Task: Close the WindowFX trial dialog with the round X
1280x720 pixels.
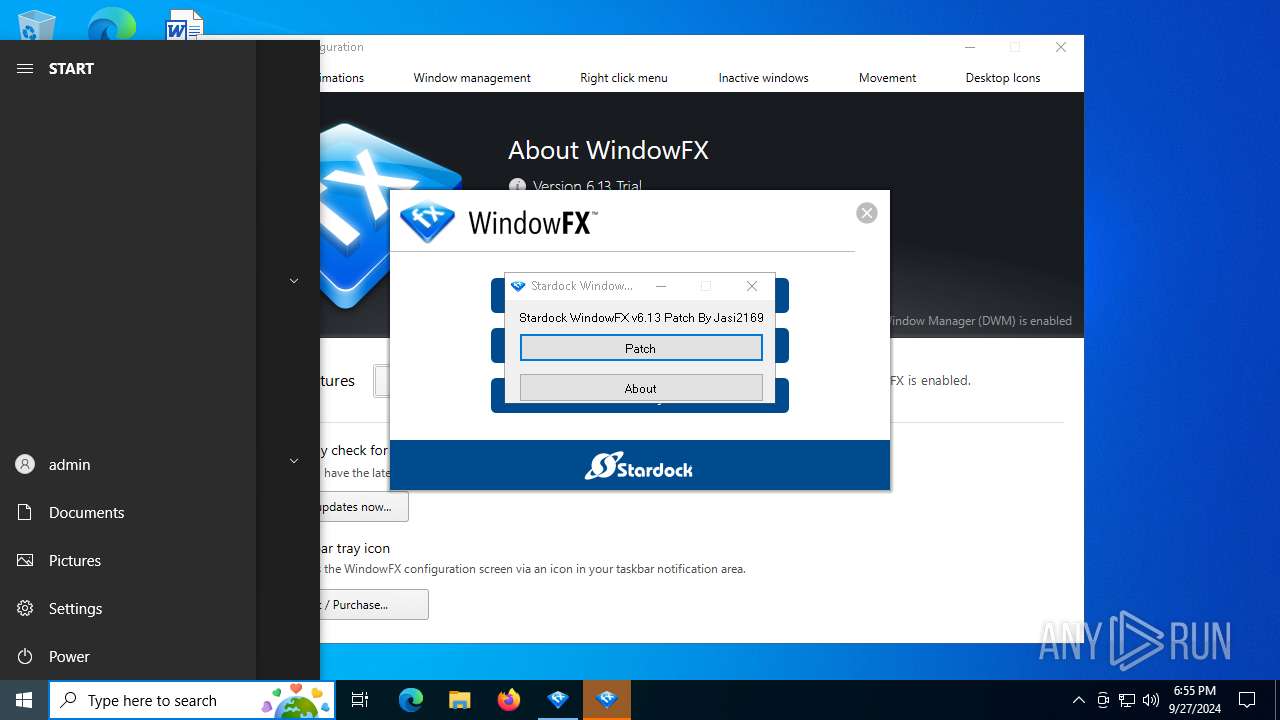Action: click(867, 213)
